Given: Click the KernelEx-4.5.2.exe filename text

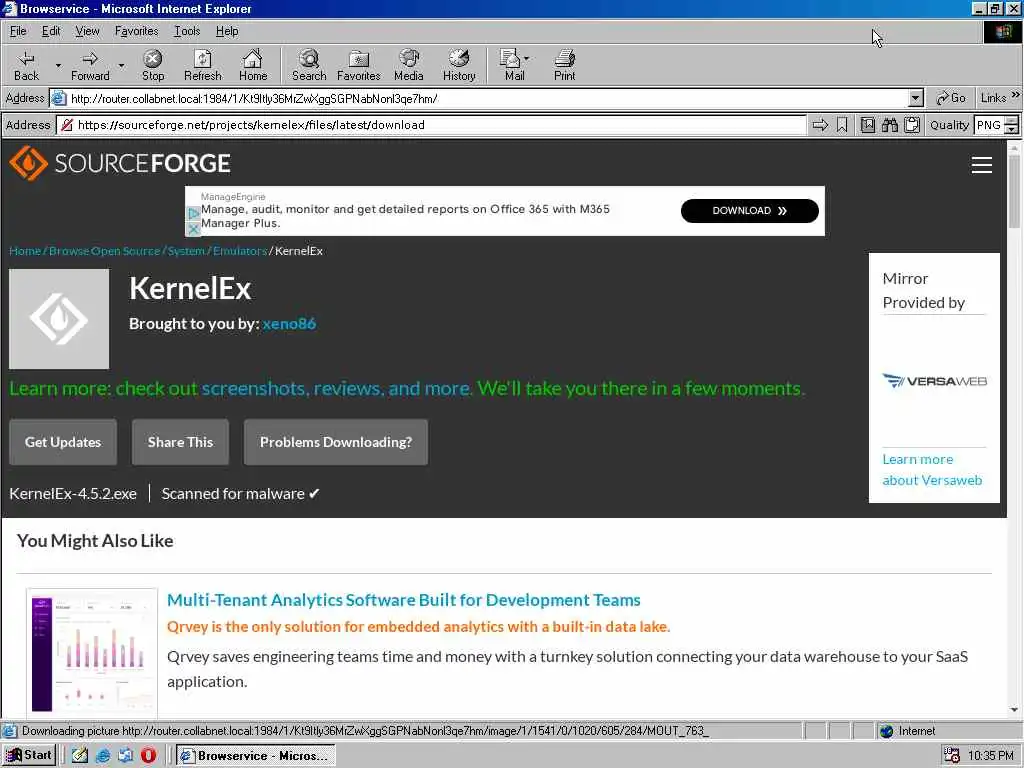Looking at the screenshot, I should [x=73, y=494].
